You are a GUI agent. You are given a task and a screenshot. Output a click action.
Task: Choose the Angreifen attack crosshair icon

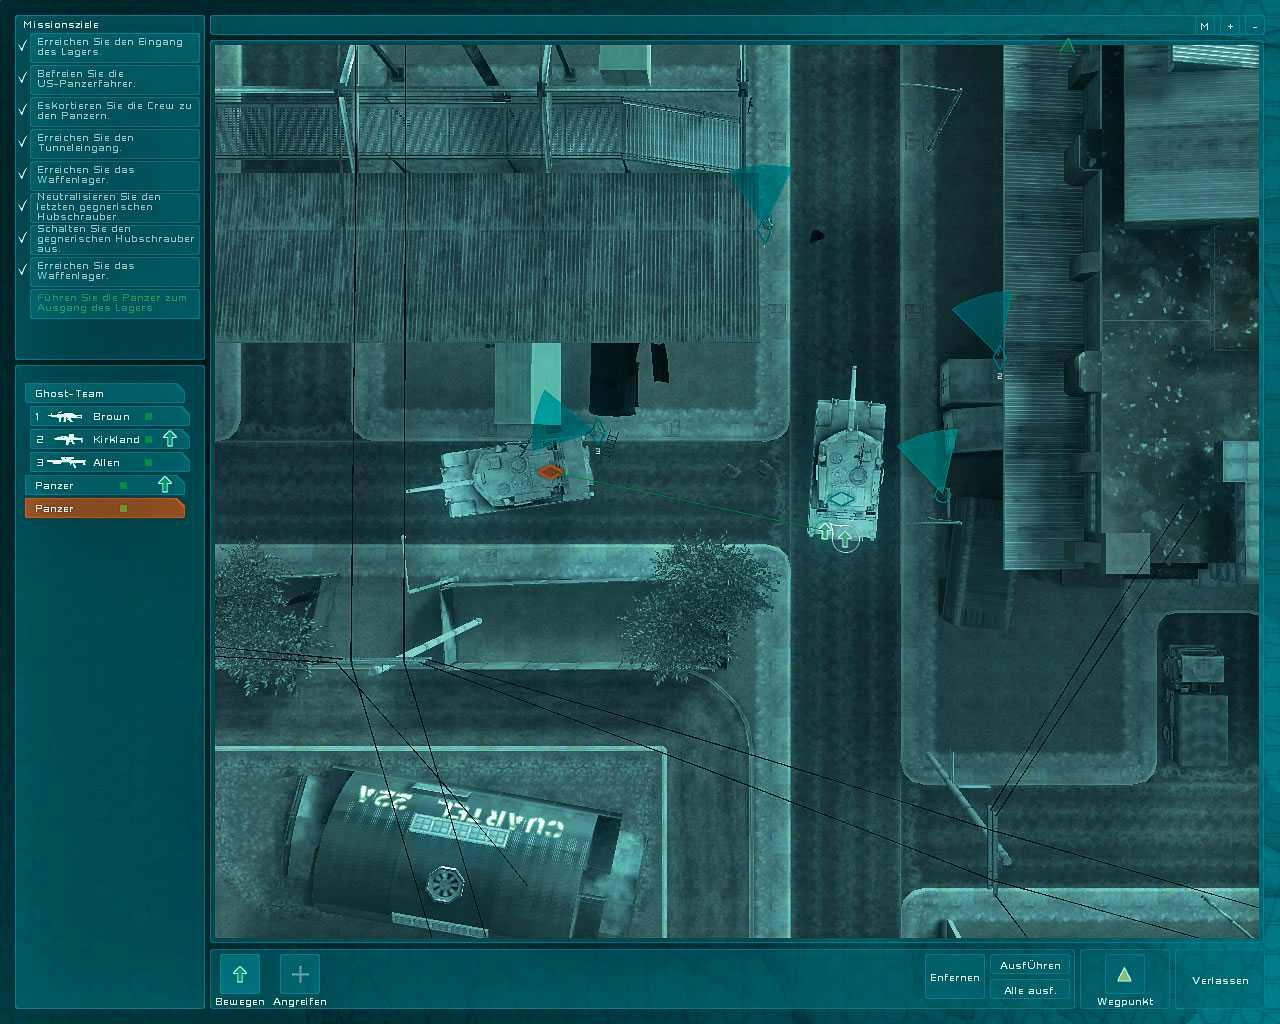(300, 974)
